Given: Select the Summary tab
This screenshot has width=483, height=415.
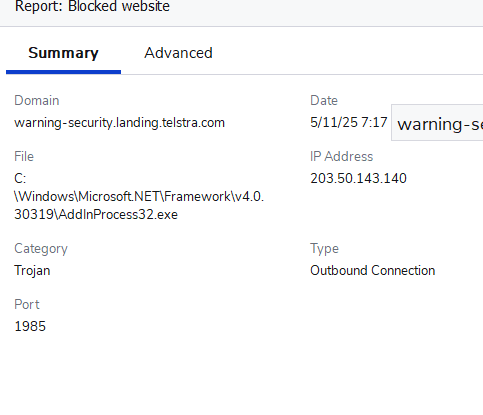Looking at the screenshot, I should 63,53.
